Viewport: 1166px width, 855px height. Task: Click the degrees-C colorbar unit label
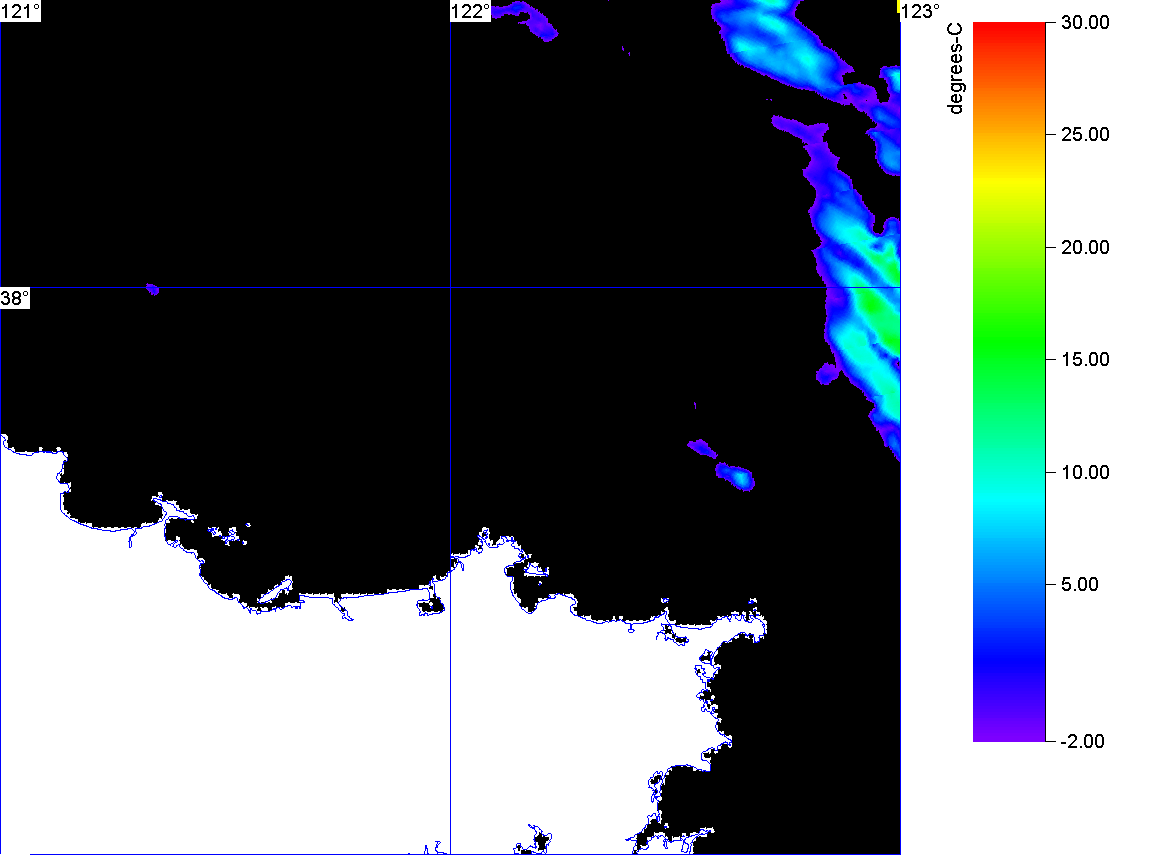pyautogui.click(x=955, y=68)
